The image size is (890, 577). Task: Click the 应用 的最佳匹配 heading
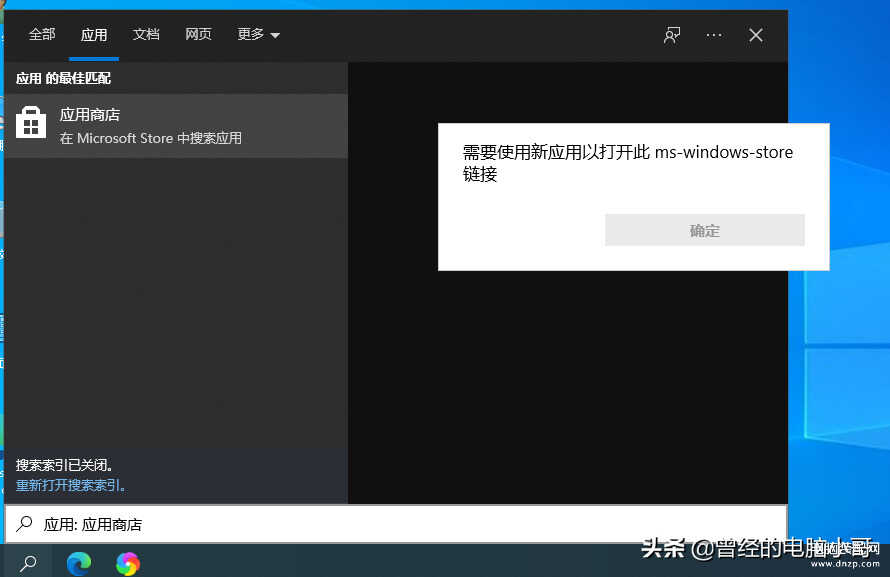(63, 78)
